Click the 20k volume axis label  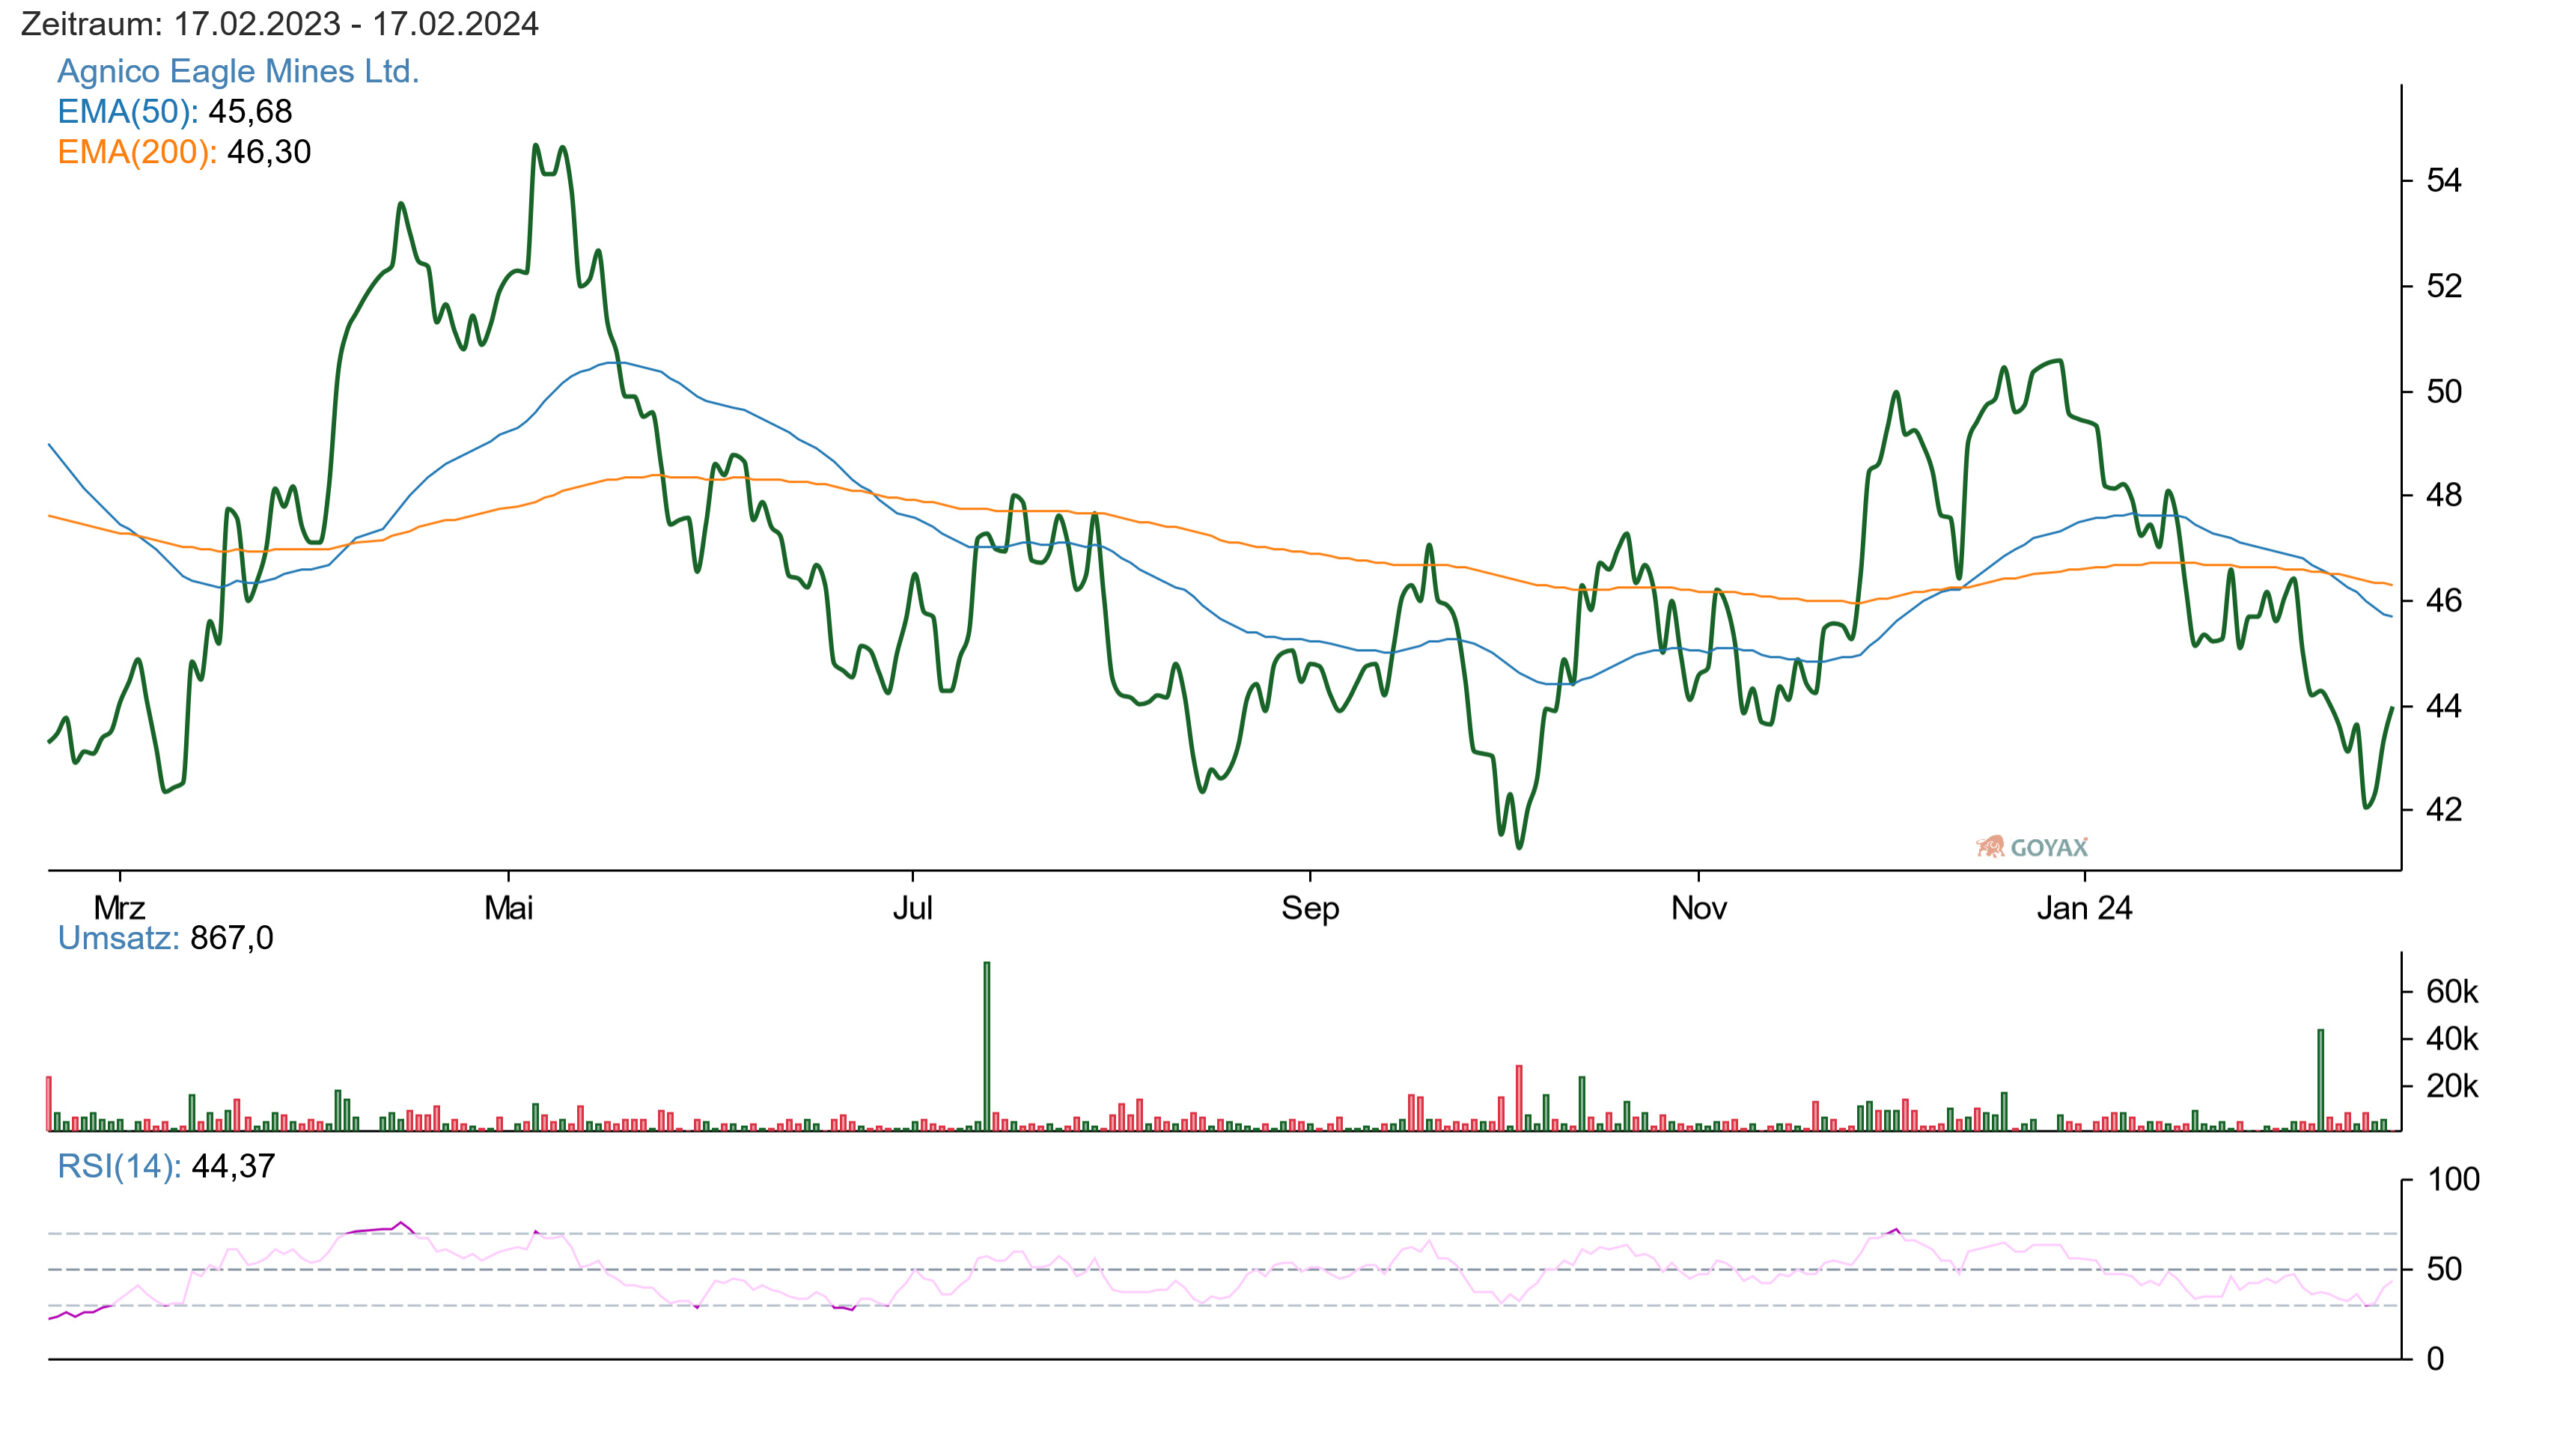[2452, 1086]
